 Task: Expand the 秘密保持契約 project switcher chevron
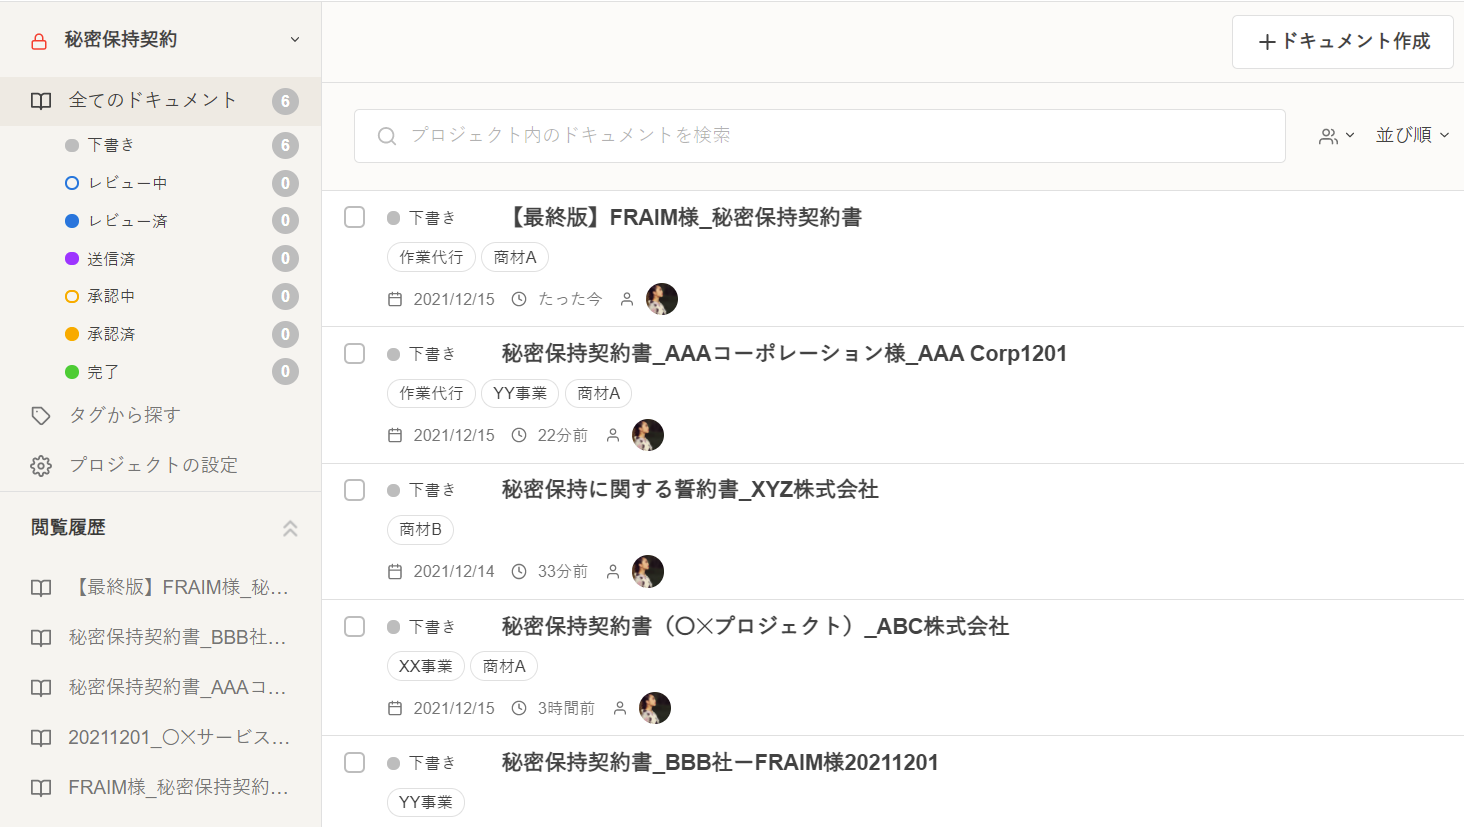click(295, 40)
